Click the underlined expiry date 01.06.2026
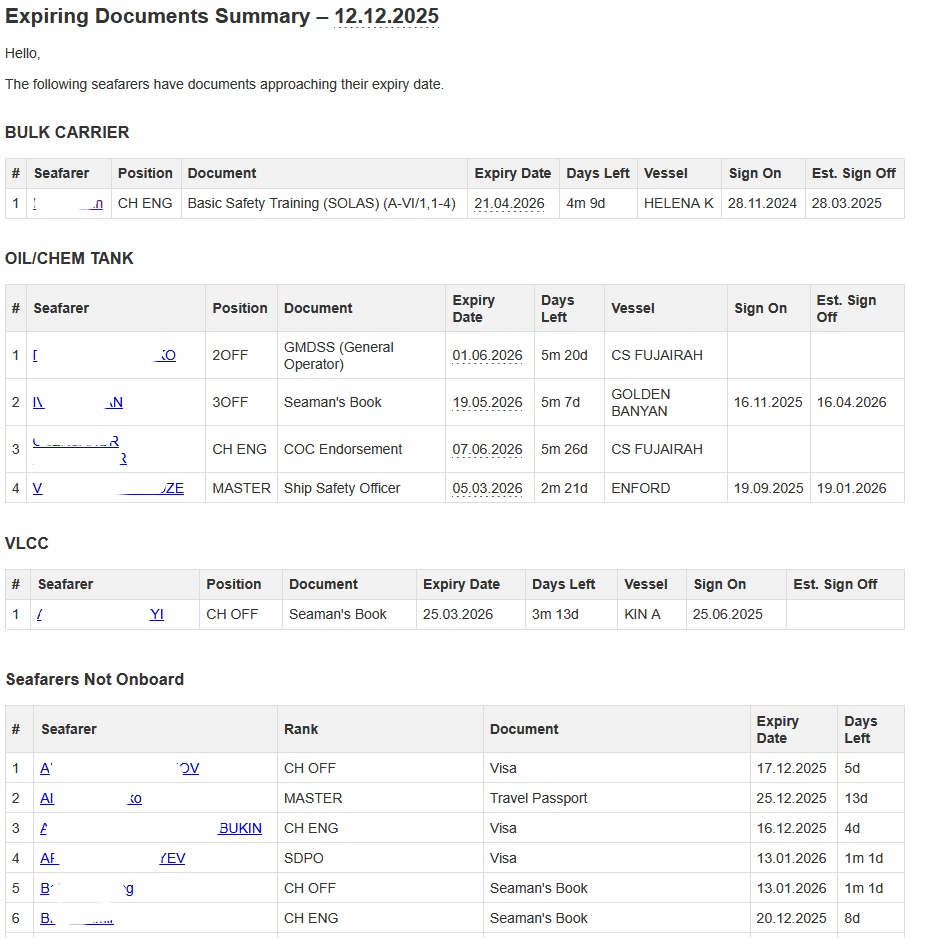This screenshot has width=935, height=939. coord(487,356)
